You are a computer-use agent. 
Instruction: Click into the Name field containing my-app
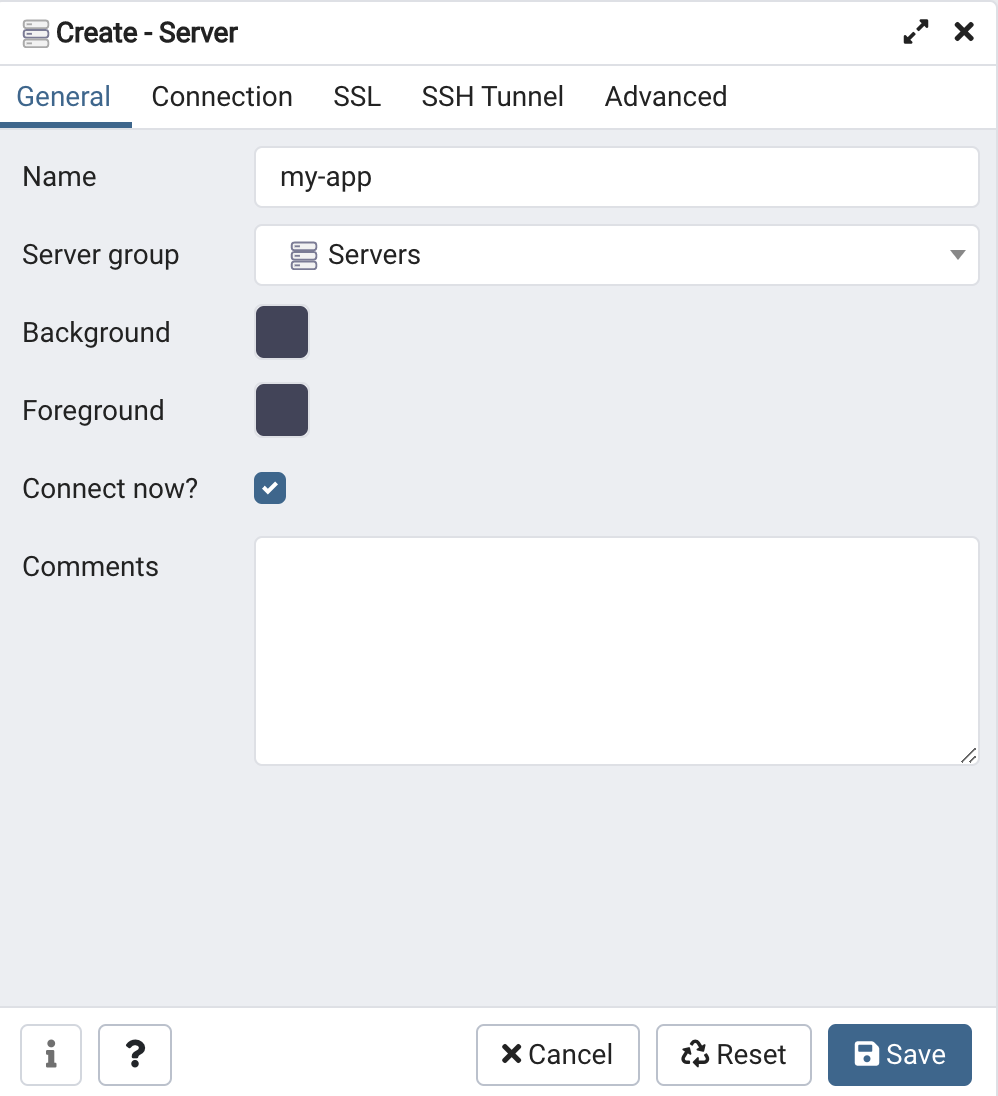tap(616, 177)
